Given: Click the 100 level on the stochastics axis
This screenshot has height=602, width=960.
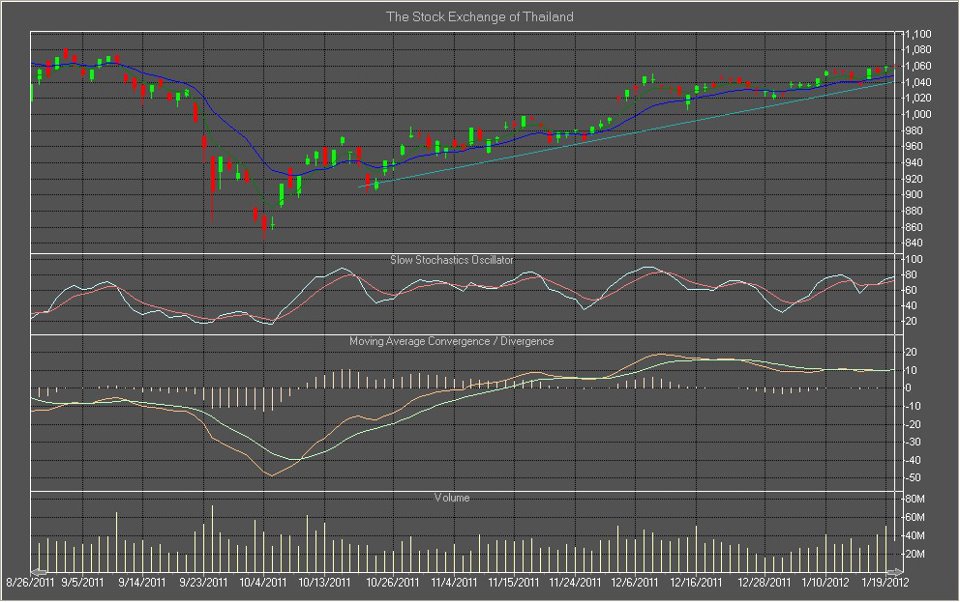Looking at the screenshot, I should 914,260.
